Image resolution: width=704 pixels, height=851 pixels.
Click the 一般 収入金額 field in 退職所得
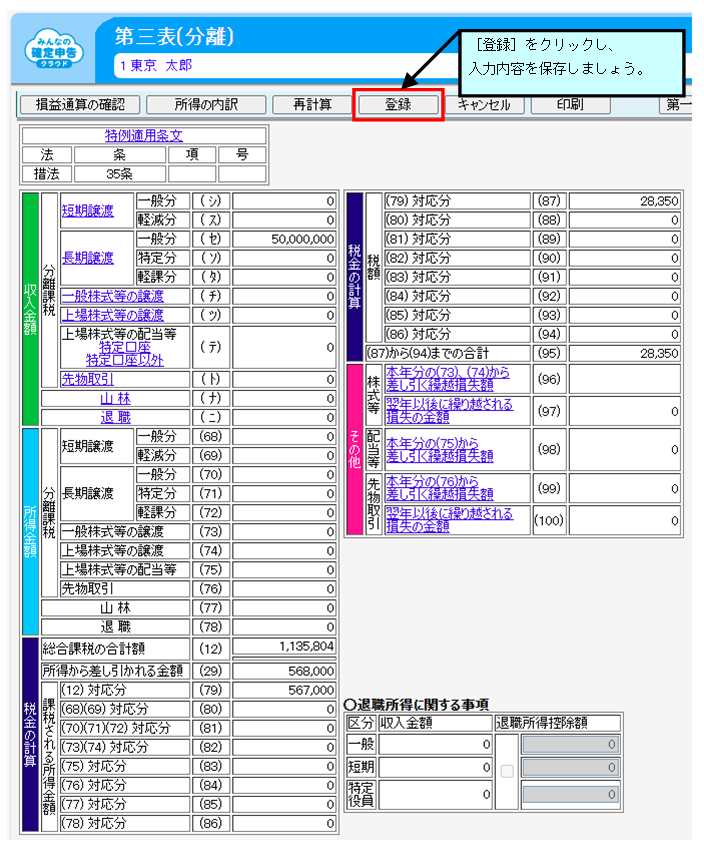tap(435, 744)
